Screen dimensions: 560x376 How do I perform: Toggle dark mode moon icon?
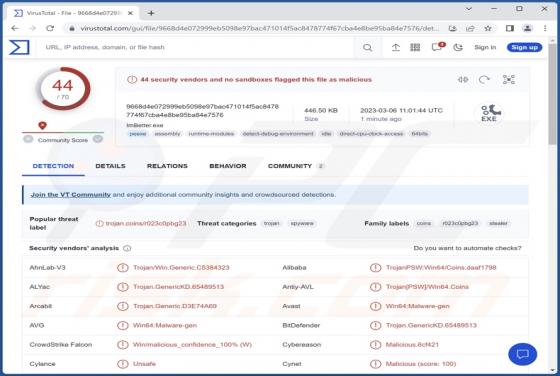coord(458,47)
